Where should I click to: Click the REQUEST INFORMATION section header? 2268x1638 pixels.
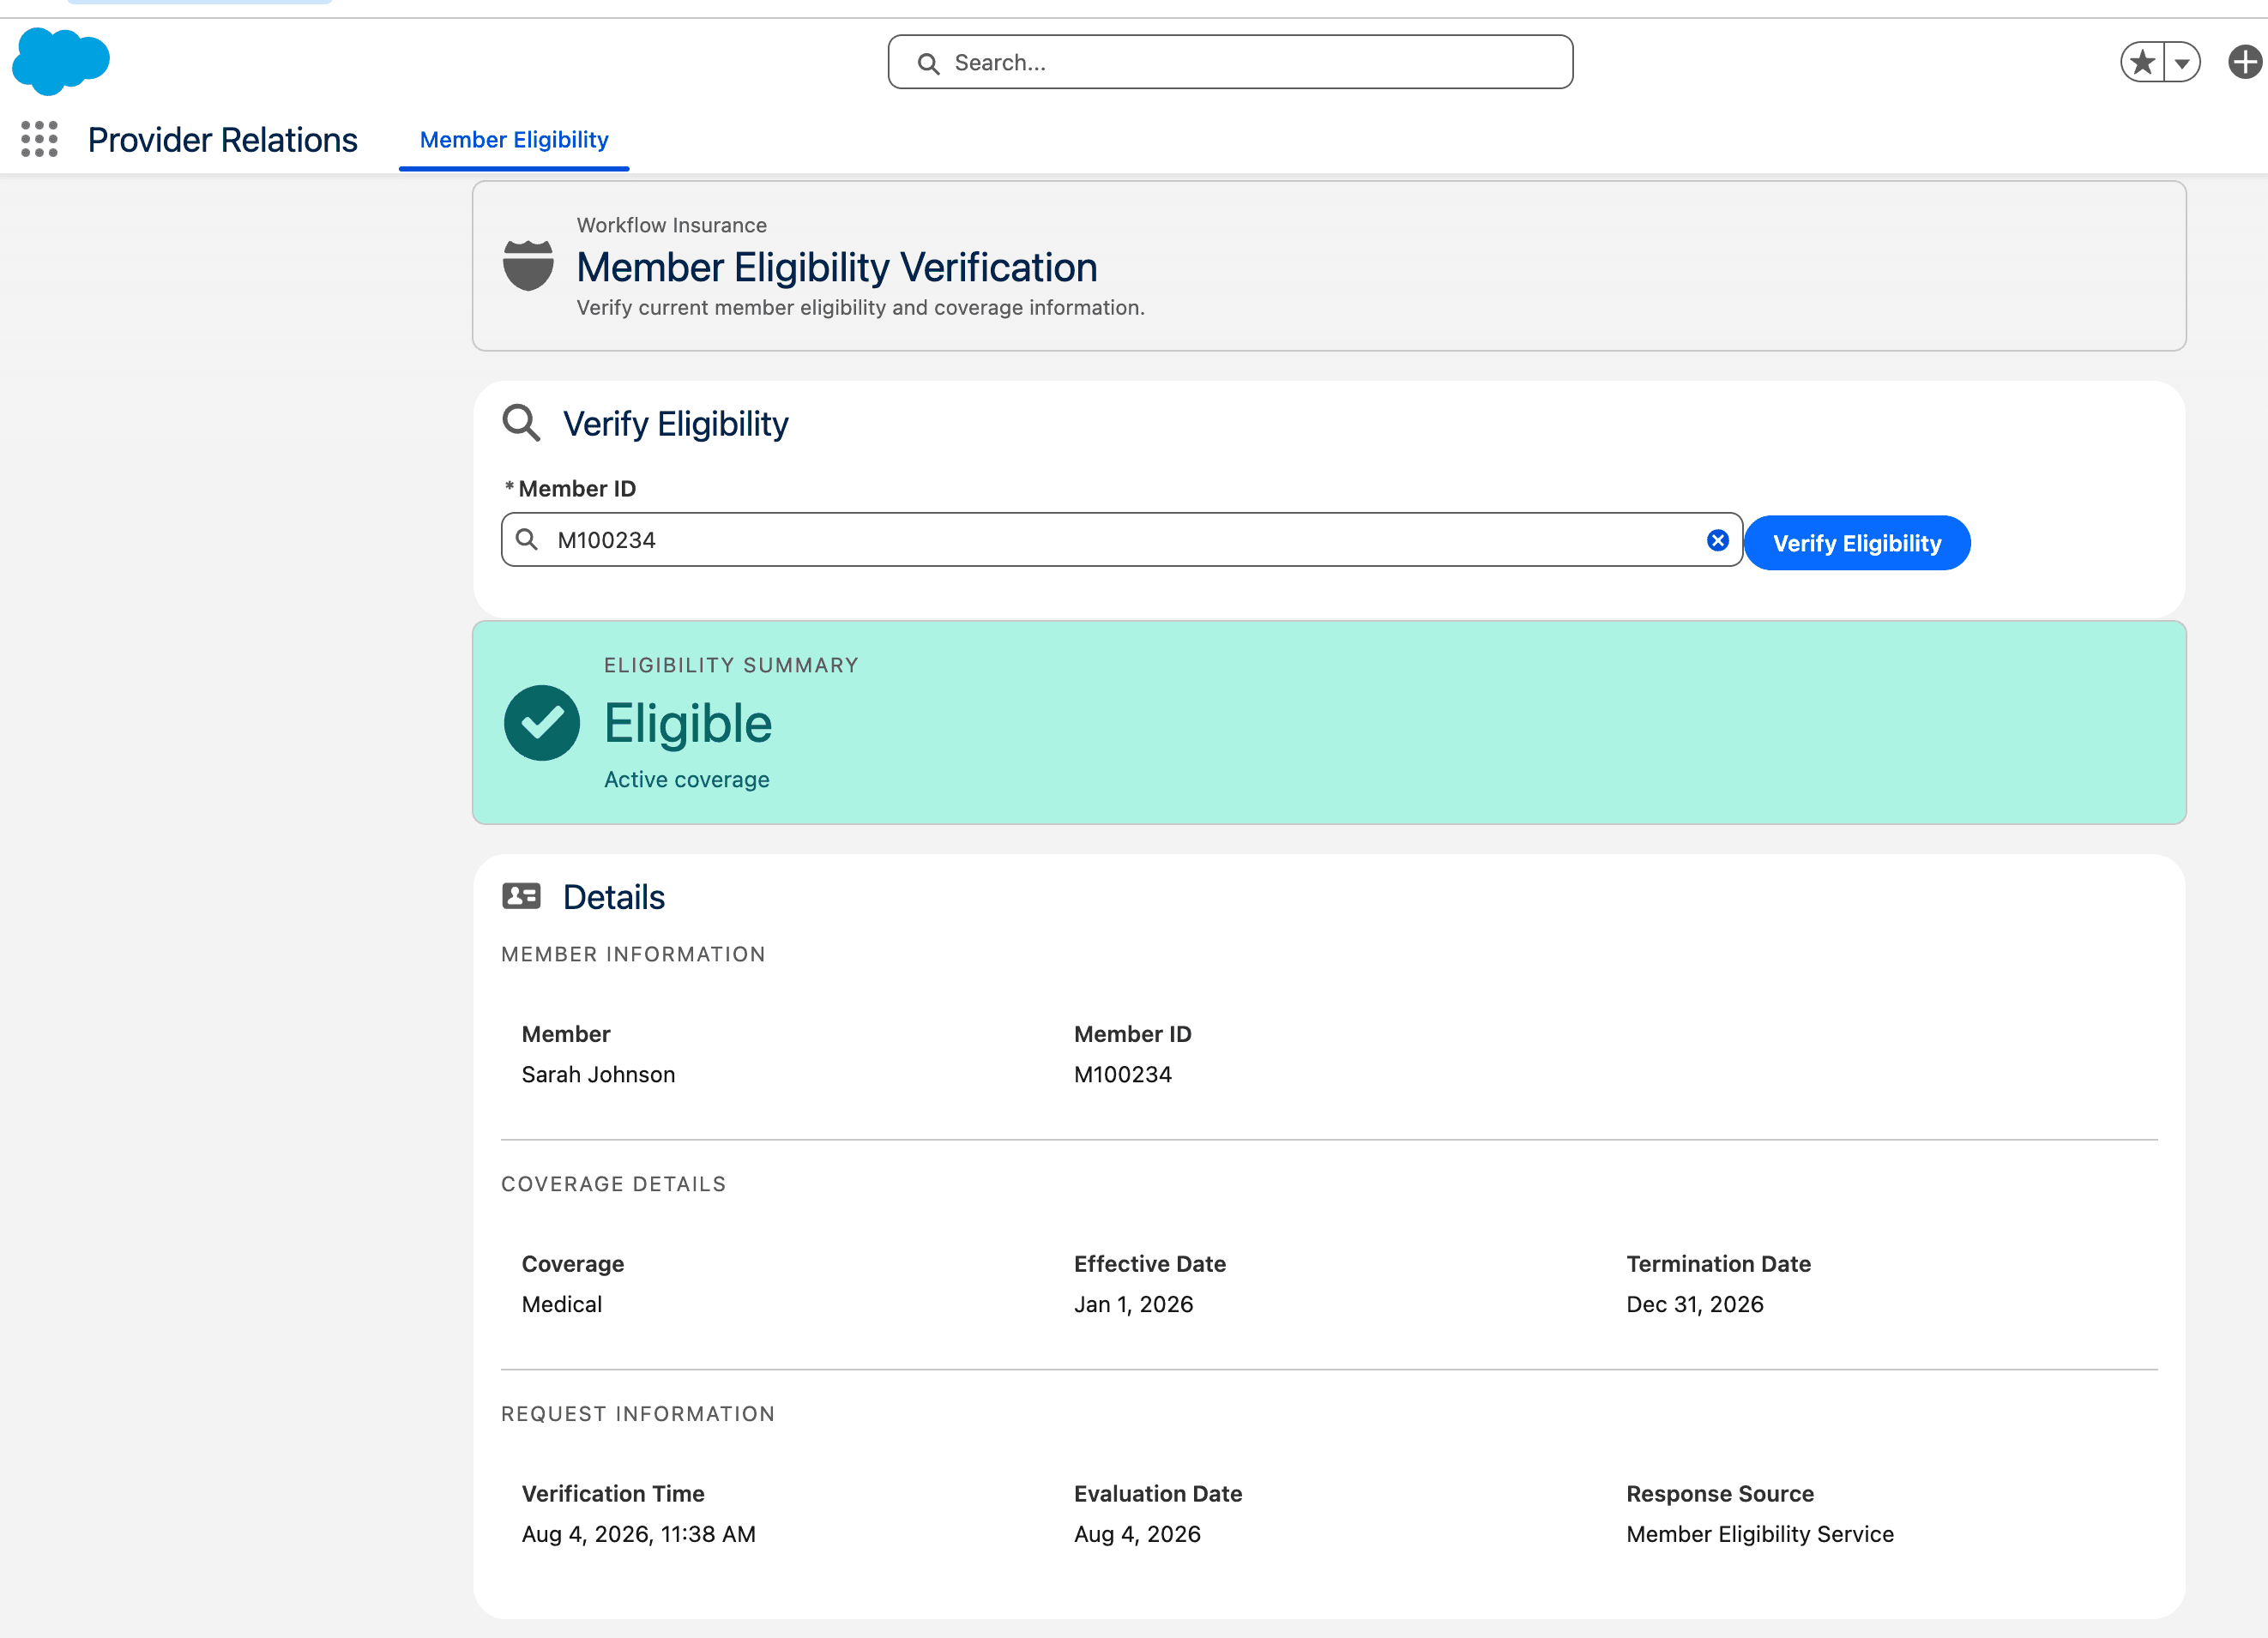(638, 1414)
